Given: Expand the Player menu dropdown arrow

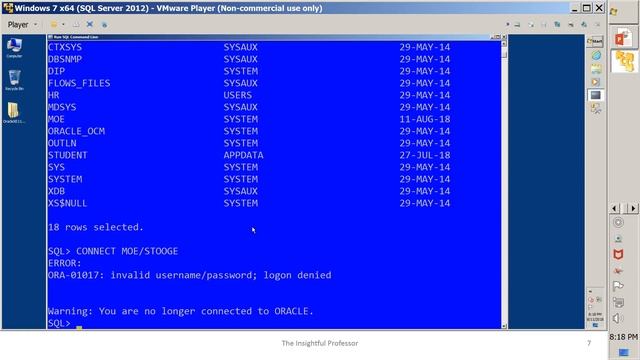Looking at the screenshot, I should click(36, 25).
